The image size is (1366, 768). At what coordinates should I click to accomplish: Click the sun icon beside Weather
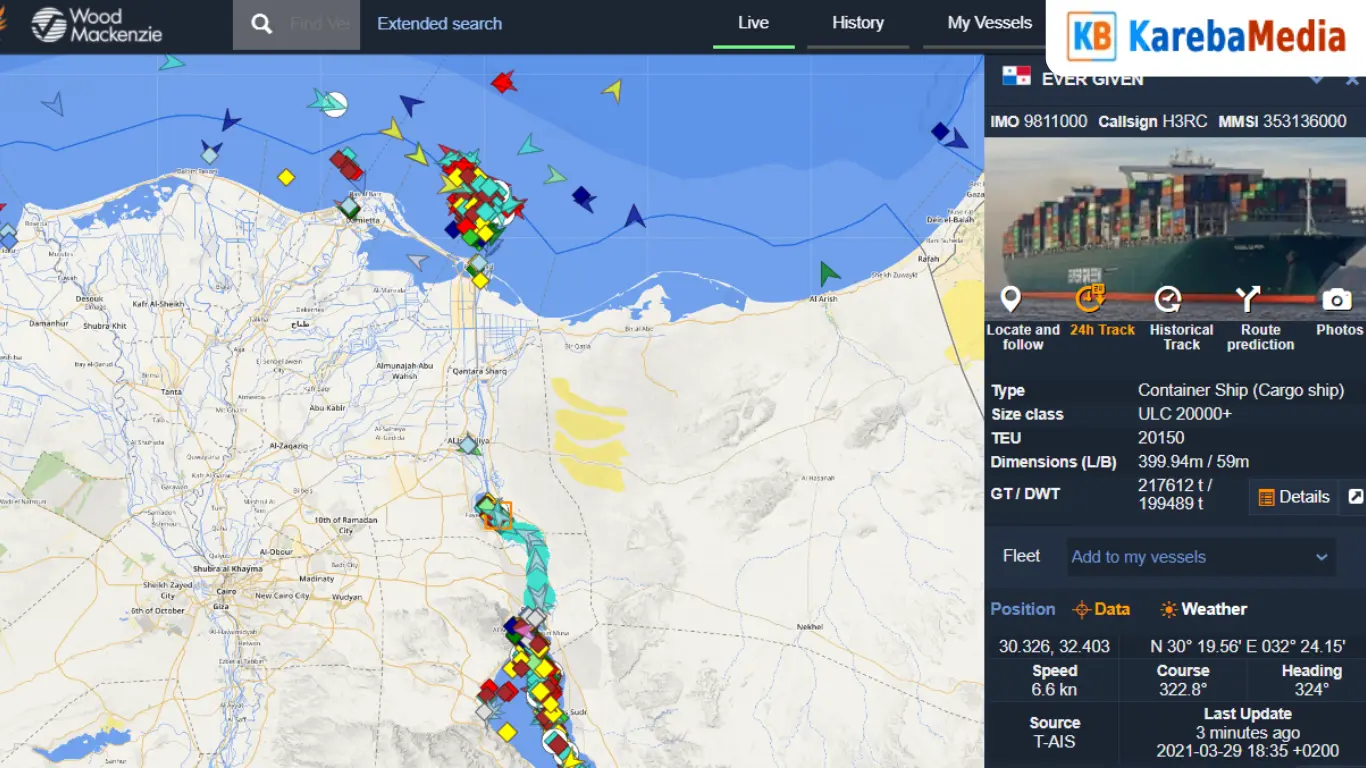(x=1168, y=610)
